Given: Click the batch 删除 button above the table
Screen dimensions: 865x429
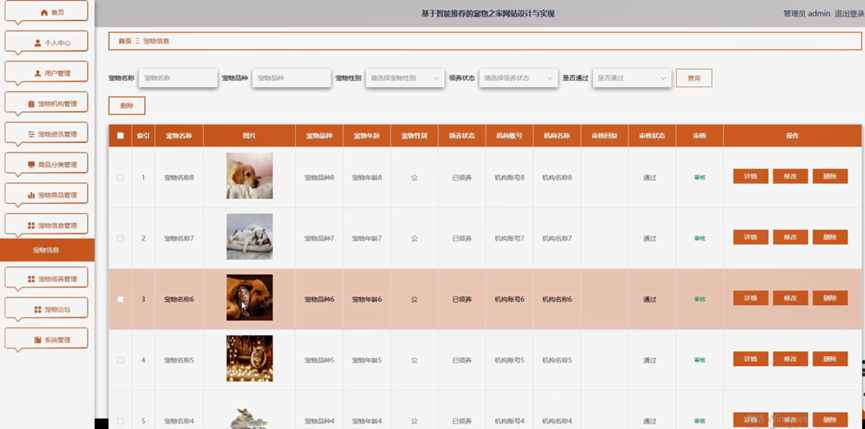Looking at the screenshot, I should click(127, 106).
